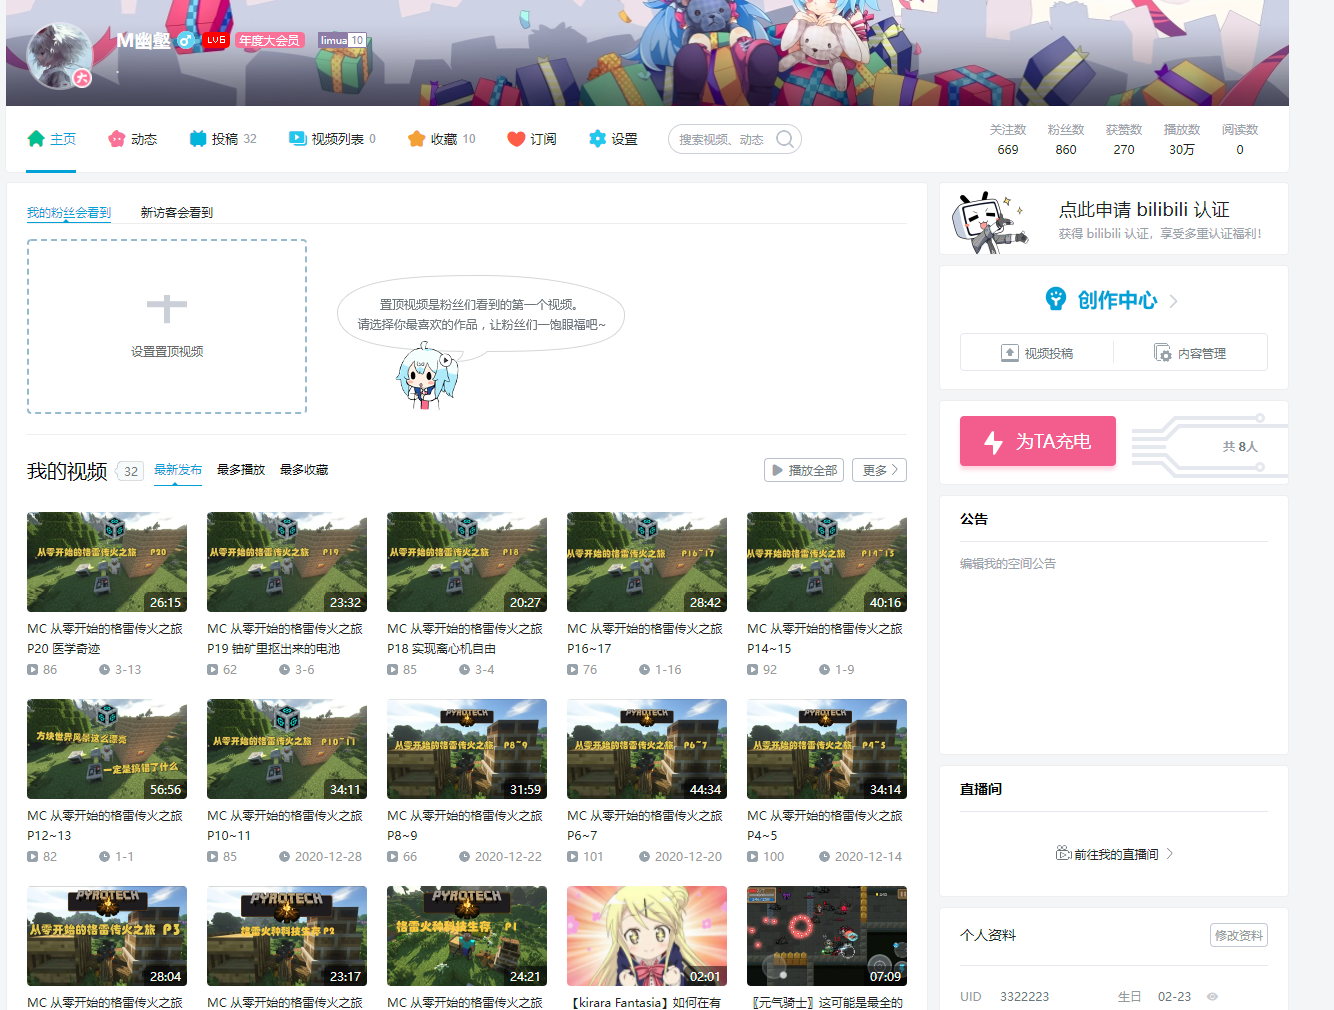Click the 播放全部 play button
Viewport: 1334px width, 1010px height.
click(803, 470)
